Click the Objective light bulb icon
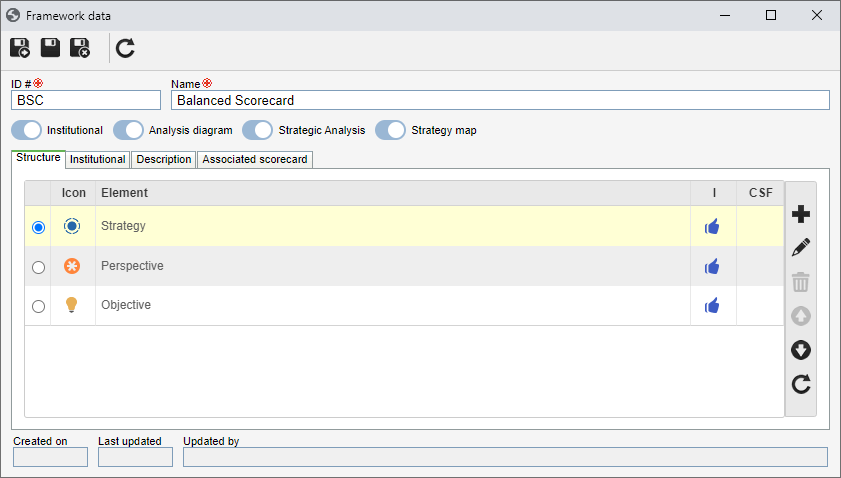This screenshot has width=841, height=478. (71, 305)
